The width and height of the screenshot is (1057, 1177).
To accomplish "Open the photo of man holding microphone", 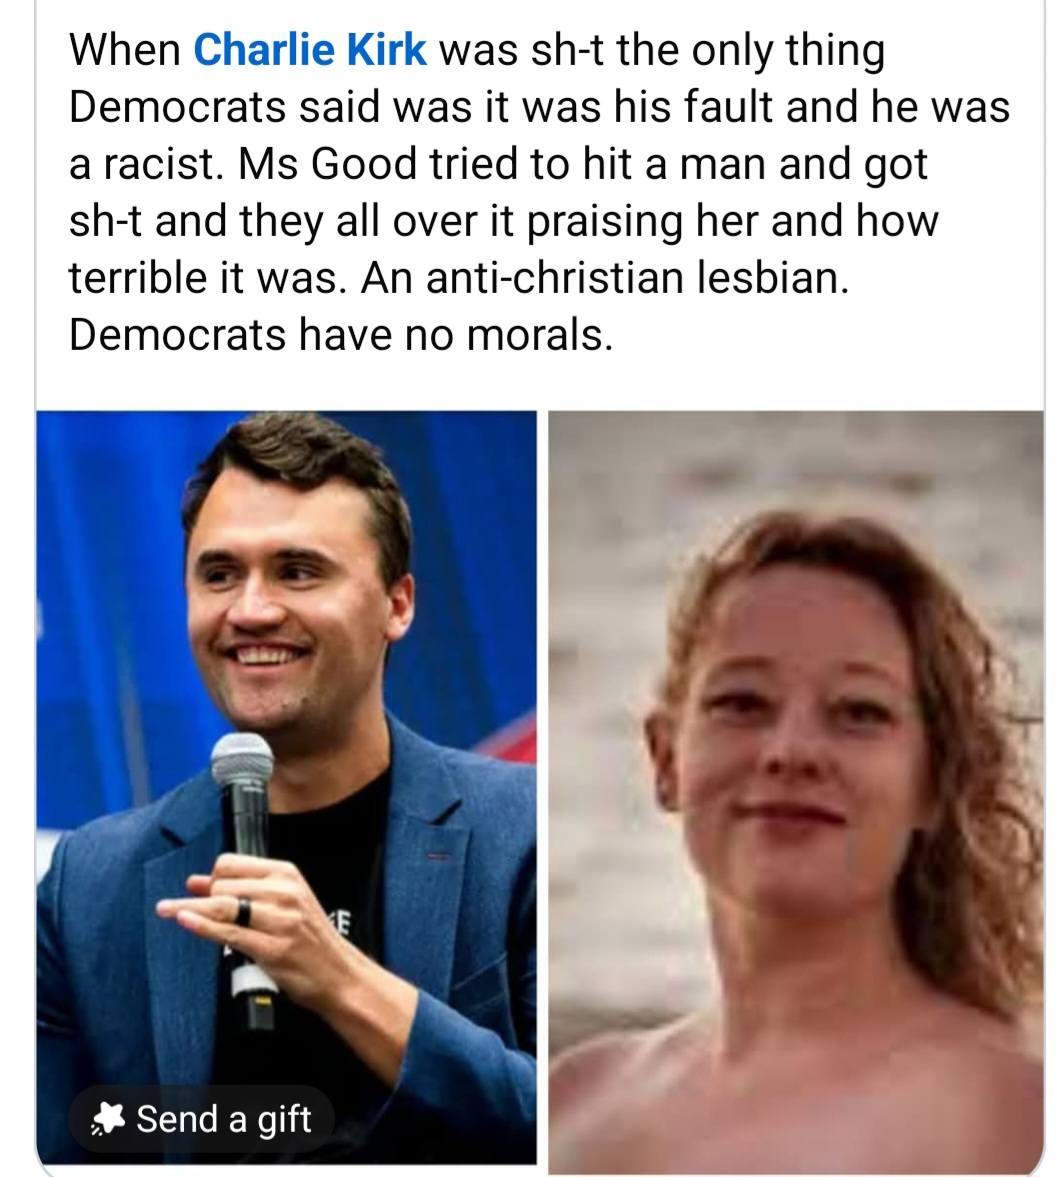I will coord(286,787).
